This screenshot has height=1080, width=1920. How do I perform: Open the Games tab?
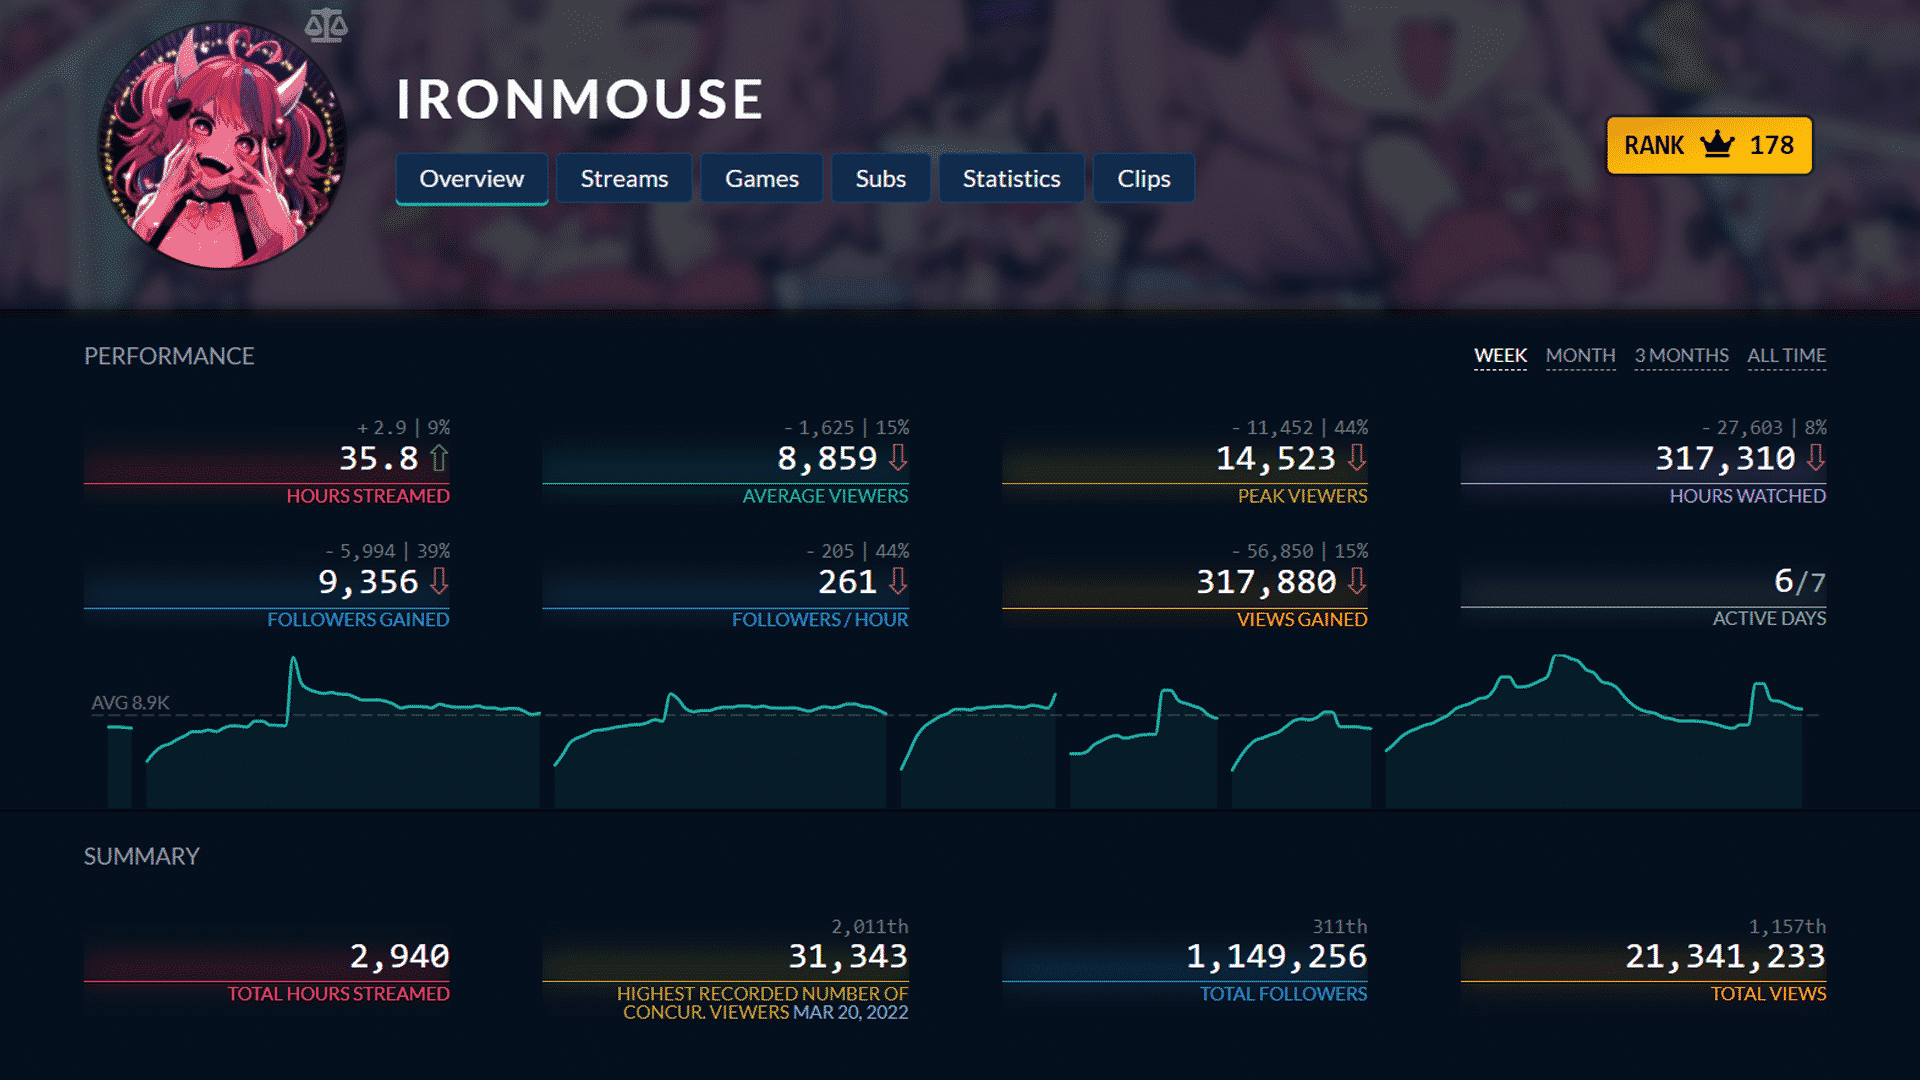click(x=762, y=179)
